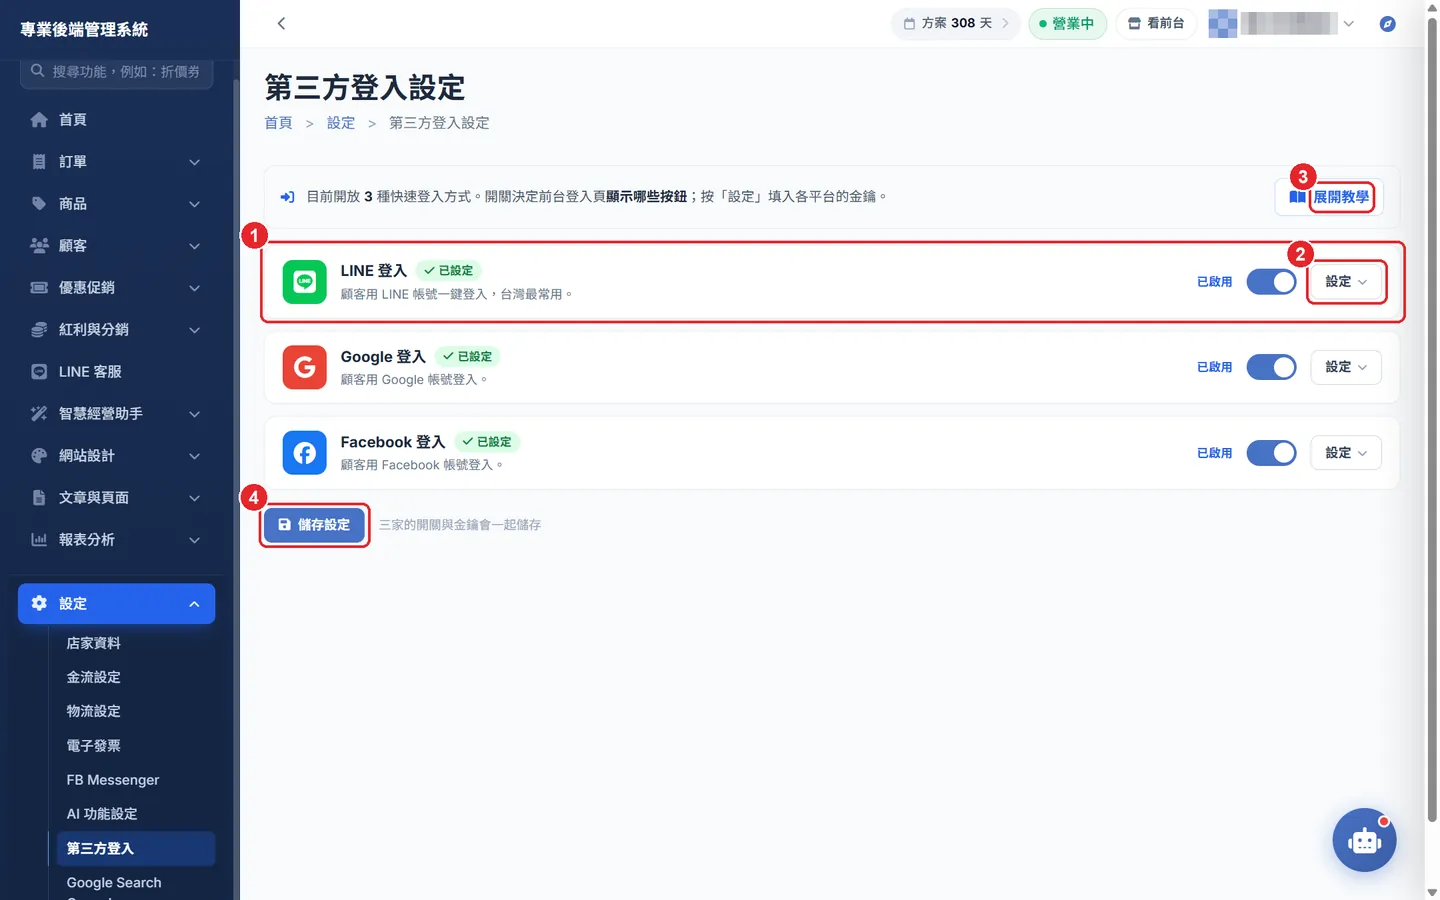
Task: Open the 設定 dropdown for Facebook 登入
Action: click(x=1346, y=453)
